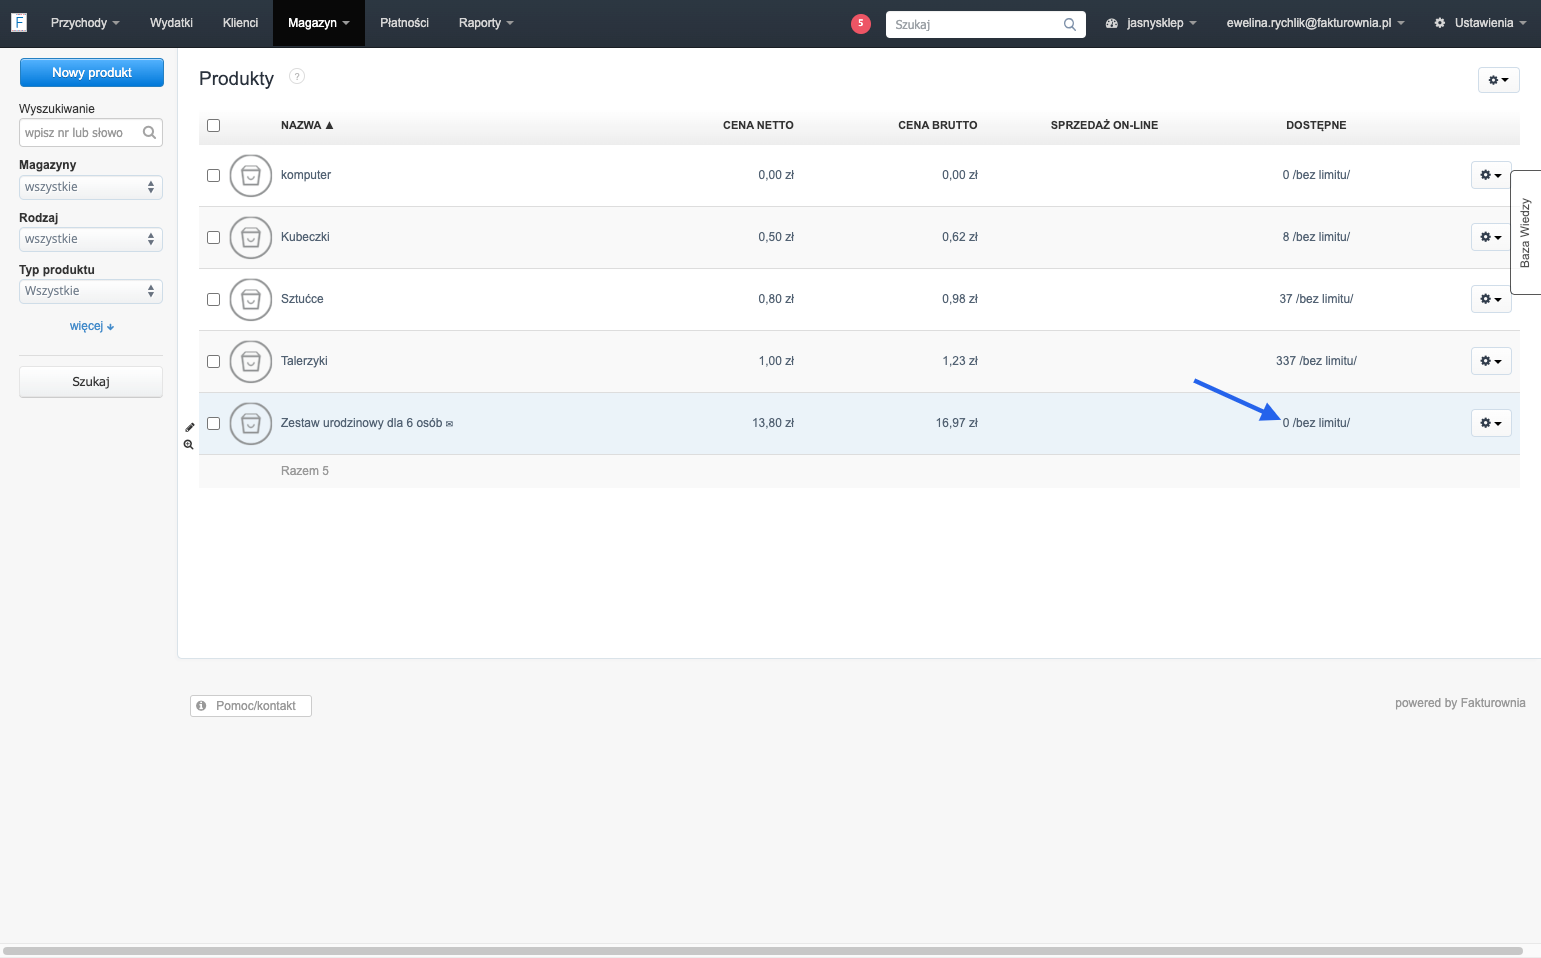Click the search icon in sidebar search field
Screen dimensions: 1541x958
click(149, 132)
